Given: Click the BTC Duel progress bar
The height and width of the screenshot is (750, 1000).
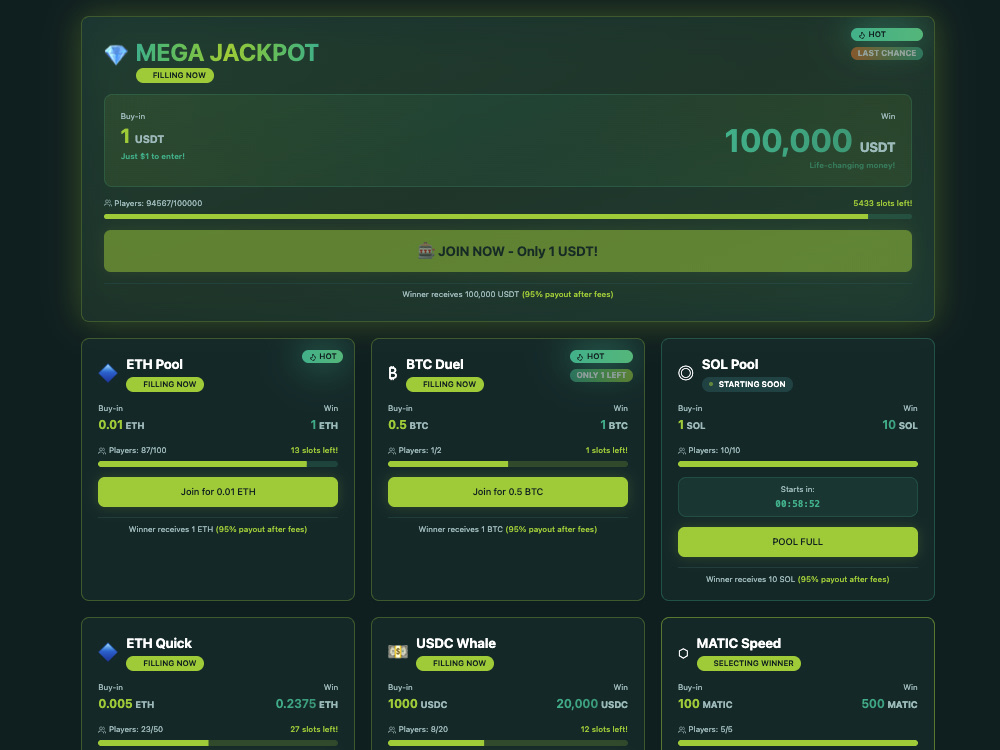Looking at the screenshot, I should click(x=508, y=464).
